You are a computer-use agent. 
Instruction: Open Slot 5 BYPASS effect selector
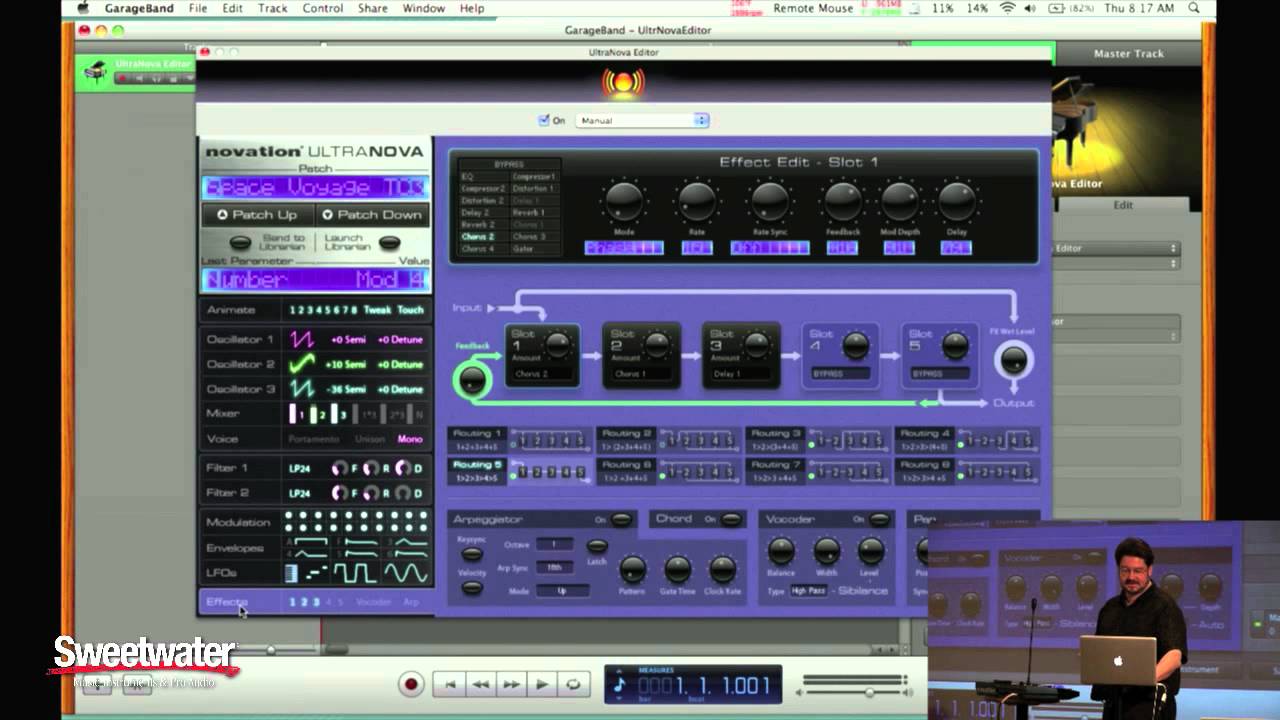940,374
